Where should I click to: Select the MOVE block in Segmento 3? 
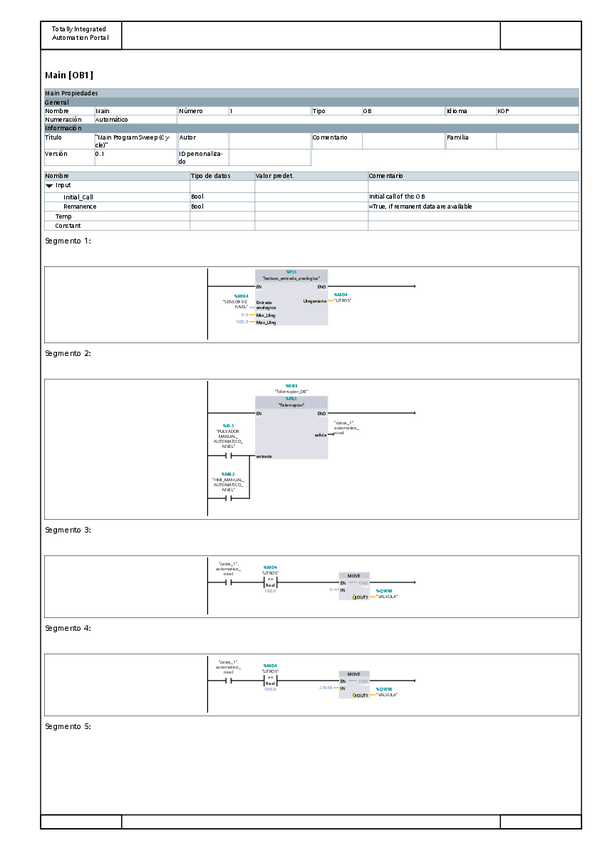354,586
